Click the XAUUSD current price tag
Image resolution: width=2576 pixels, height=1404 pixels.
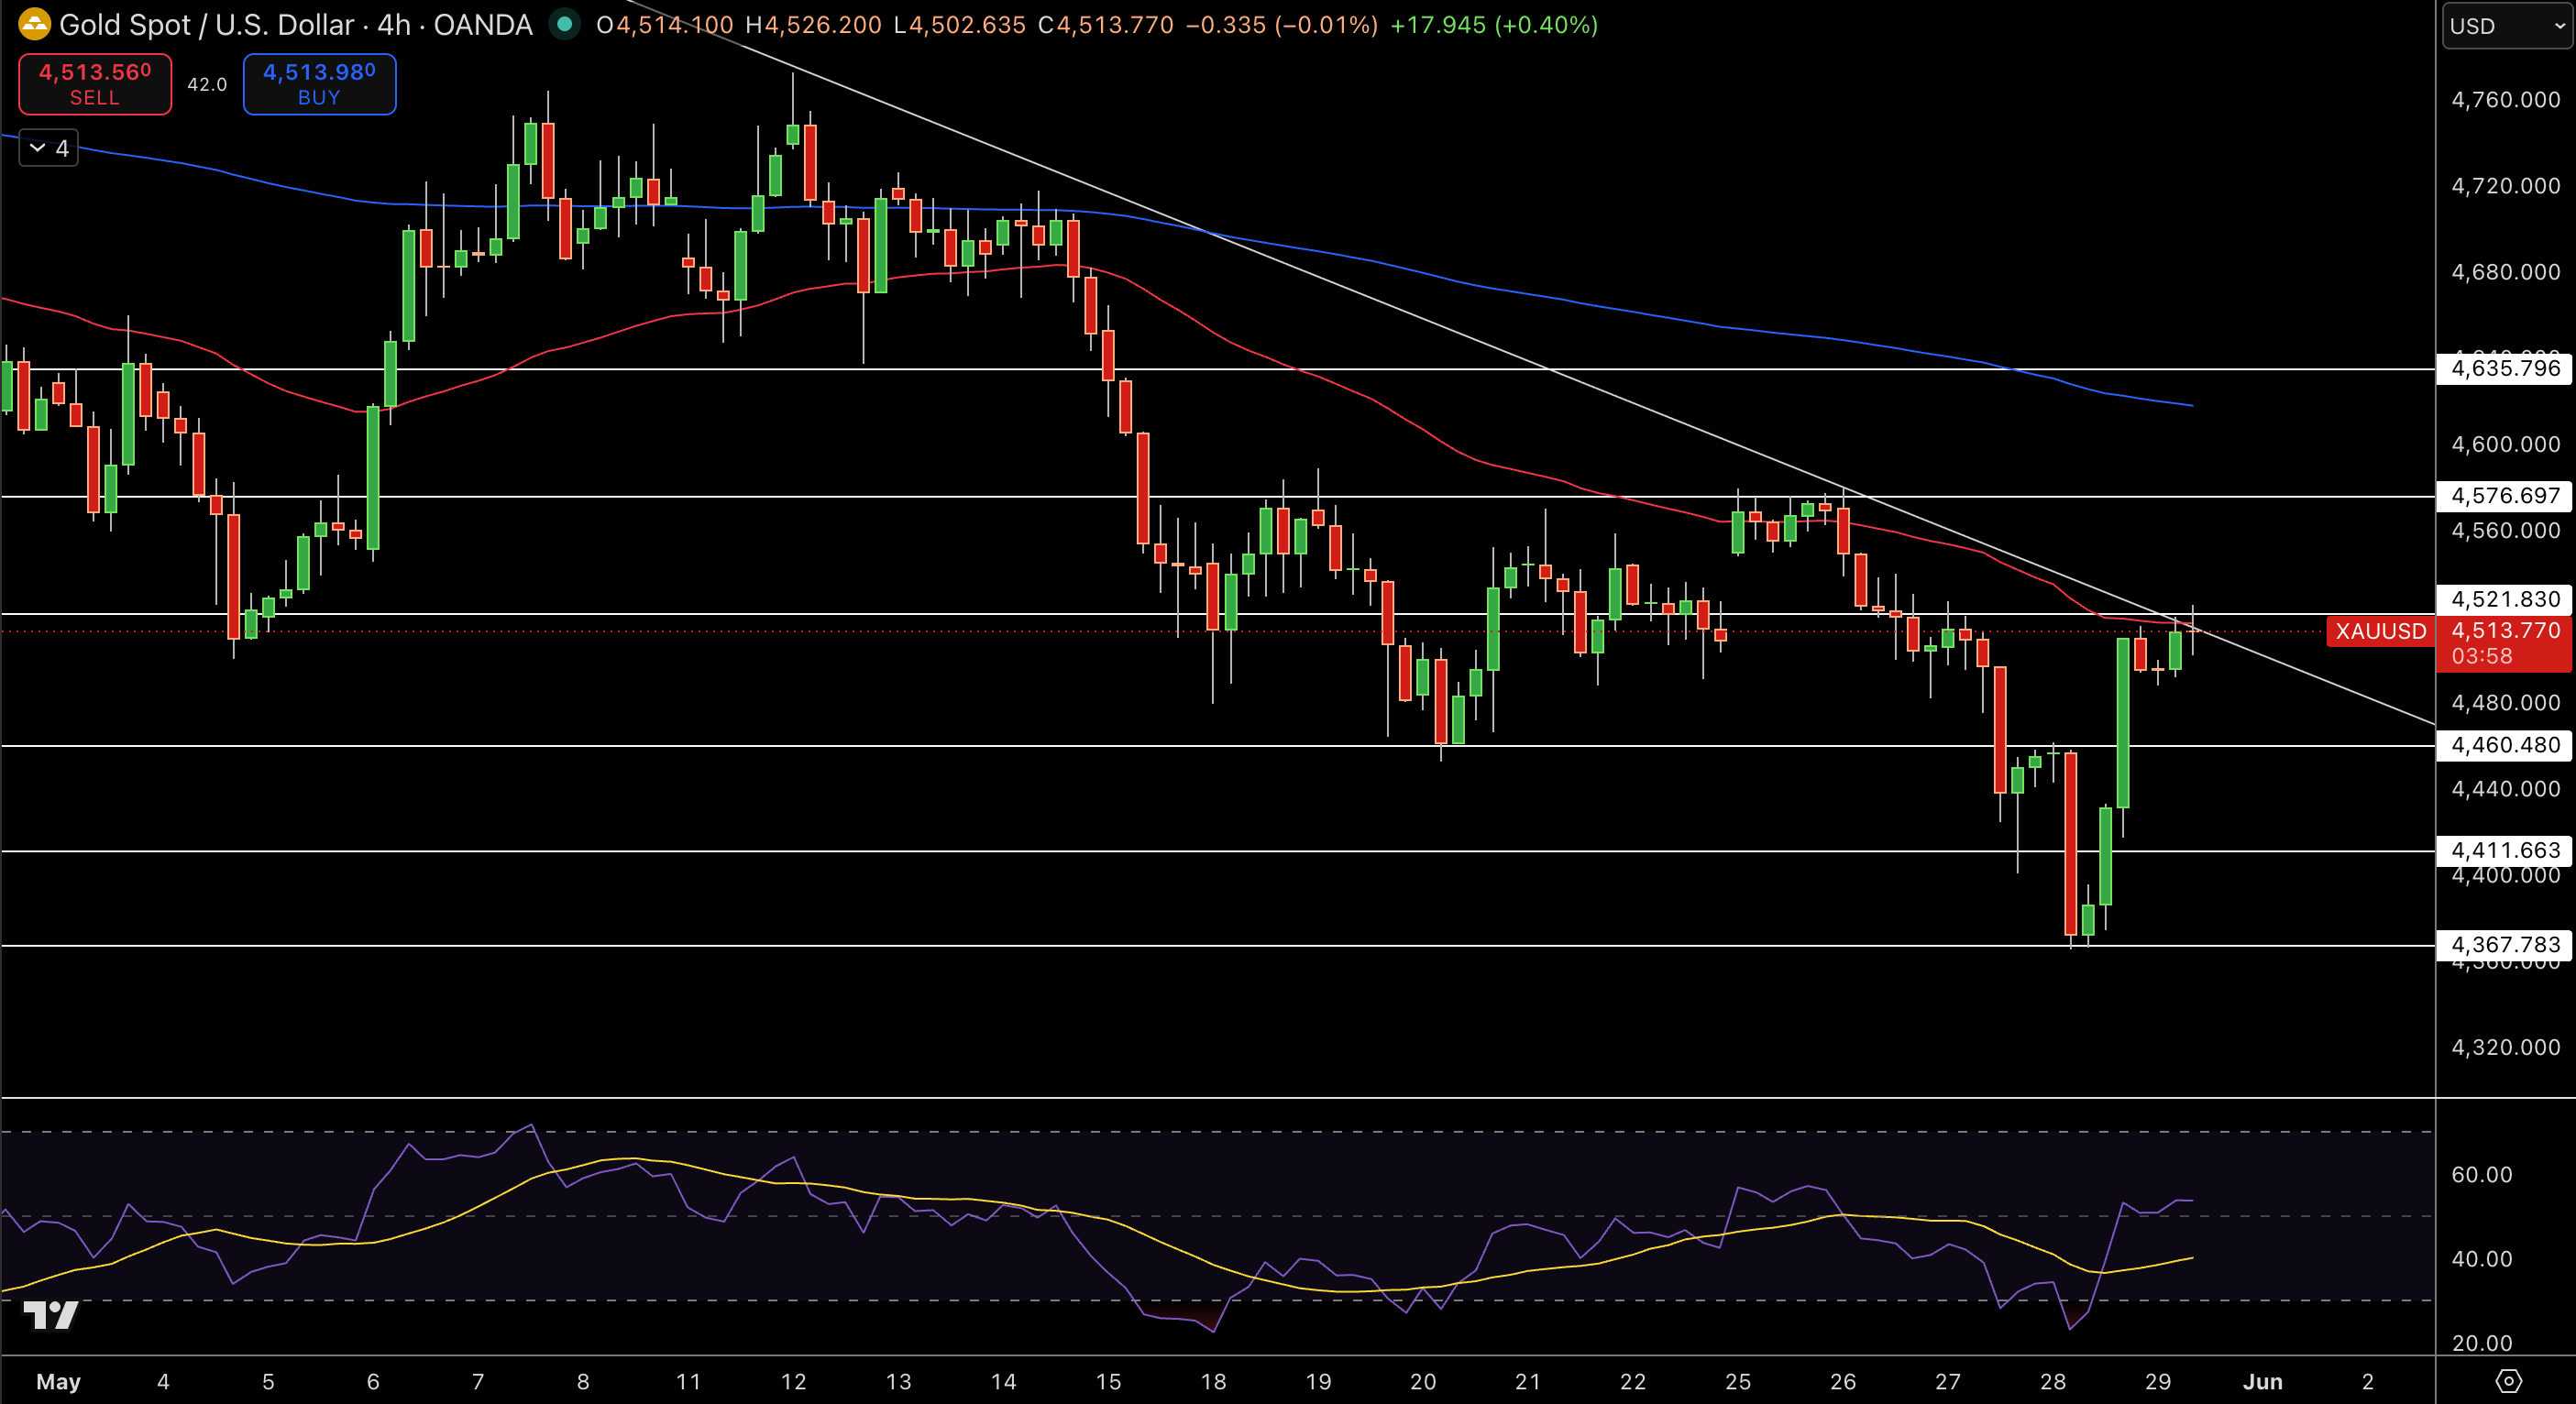click(x=2381, y=631)
